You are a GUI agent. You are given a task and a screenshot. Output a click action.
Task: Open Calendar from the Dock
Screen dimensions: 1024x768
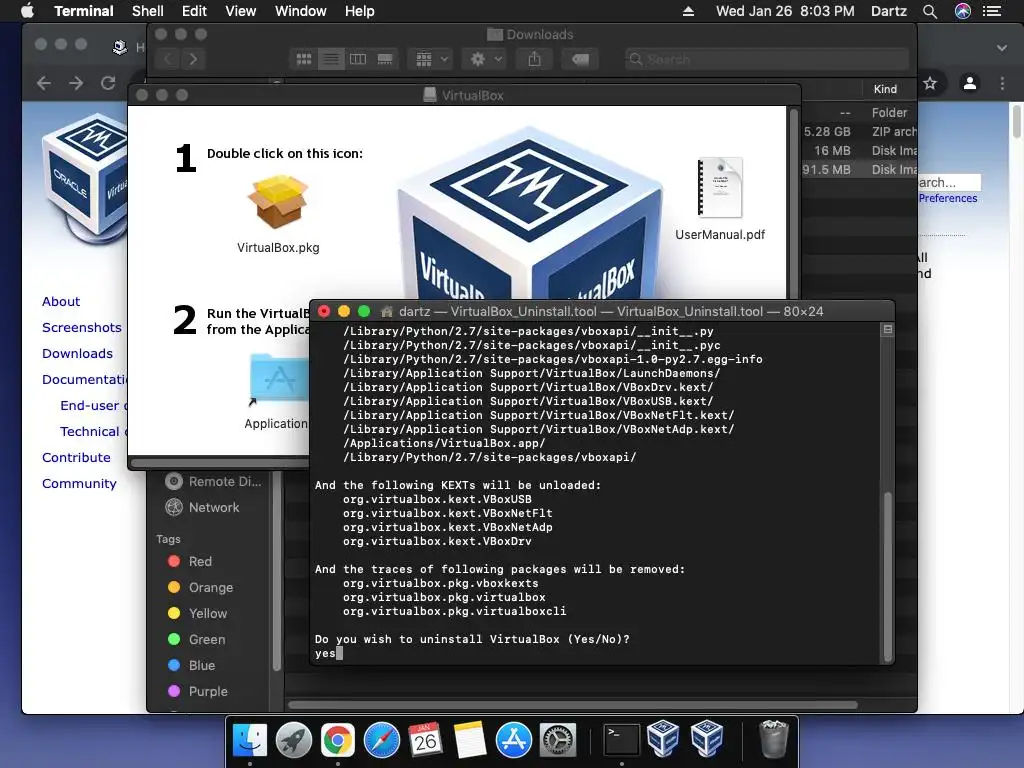tap(425, 740)
